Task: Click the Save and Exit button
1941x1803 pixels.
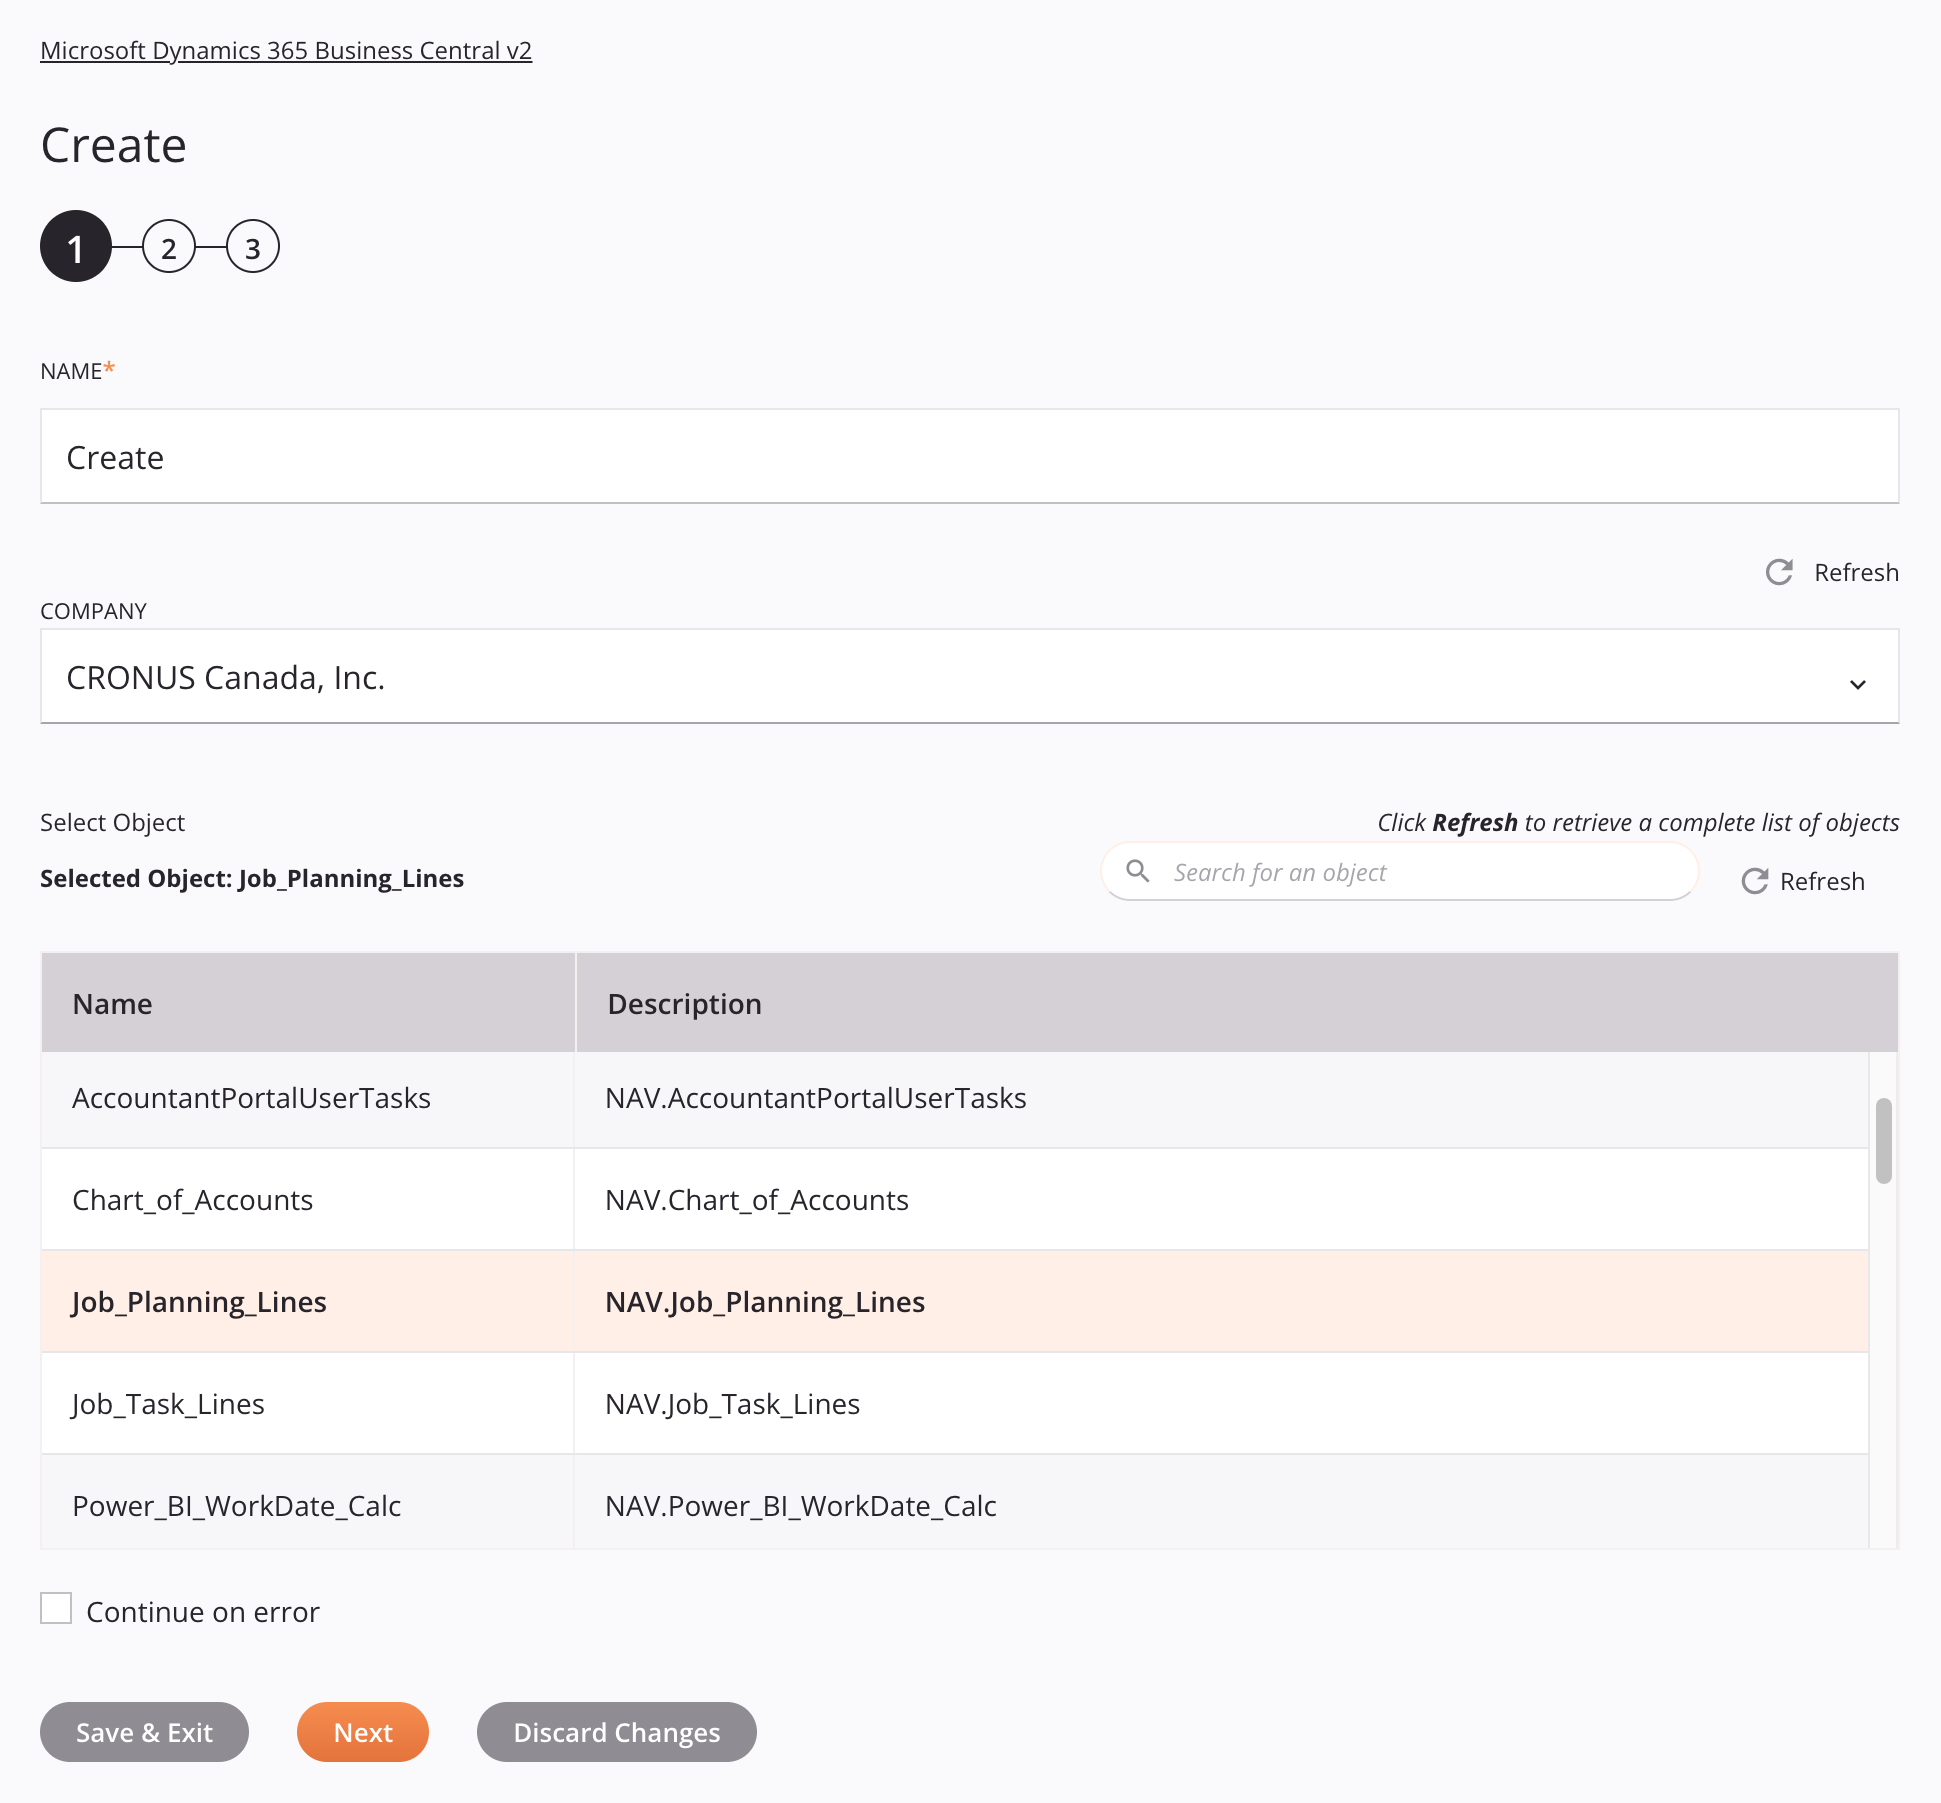Action: click(144, 1730)
